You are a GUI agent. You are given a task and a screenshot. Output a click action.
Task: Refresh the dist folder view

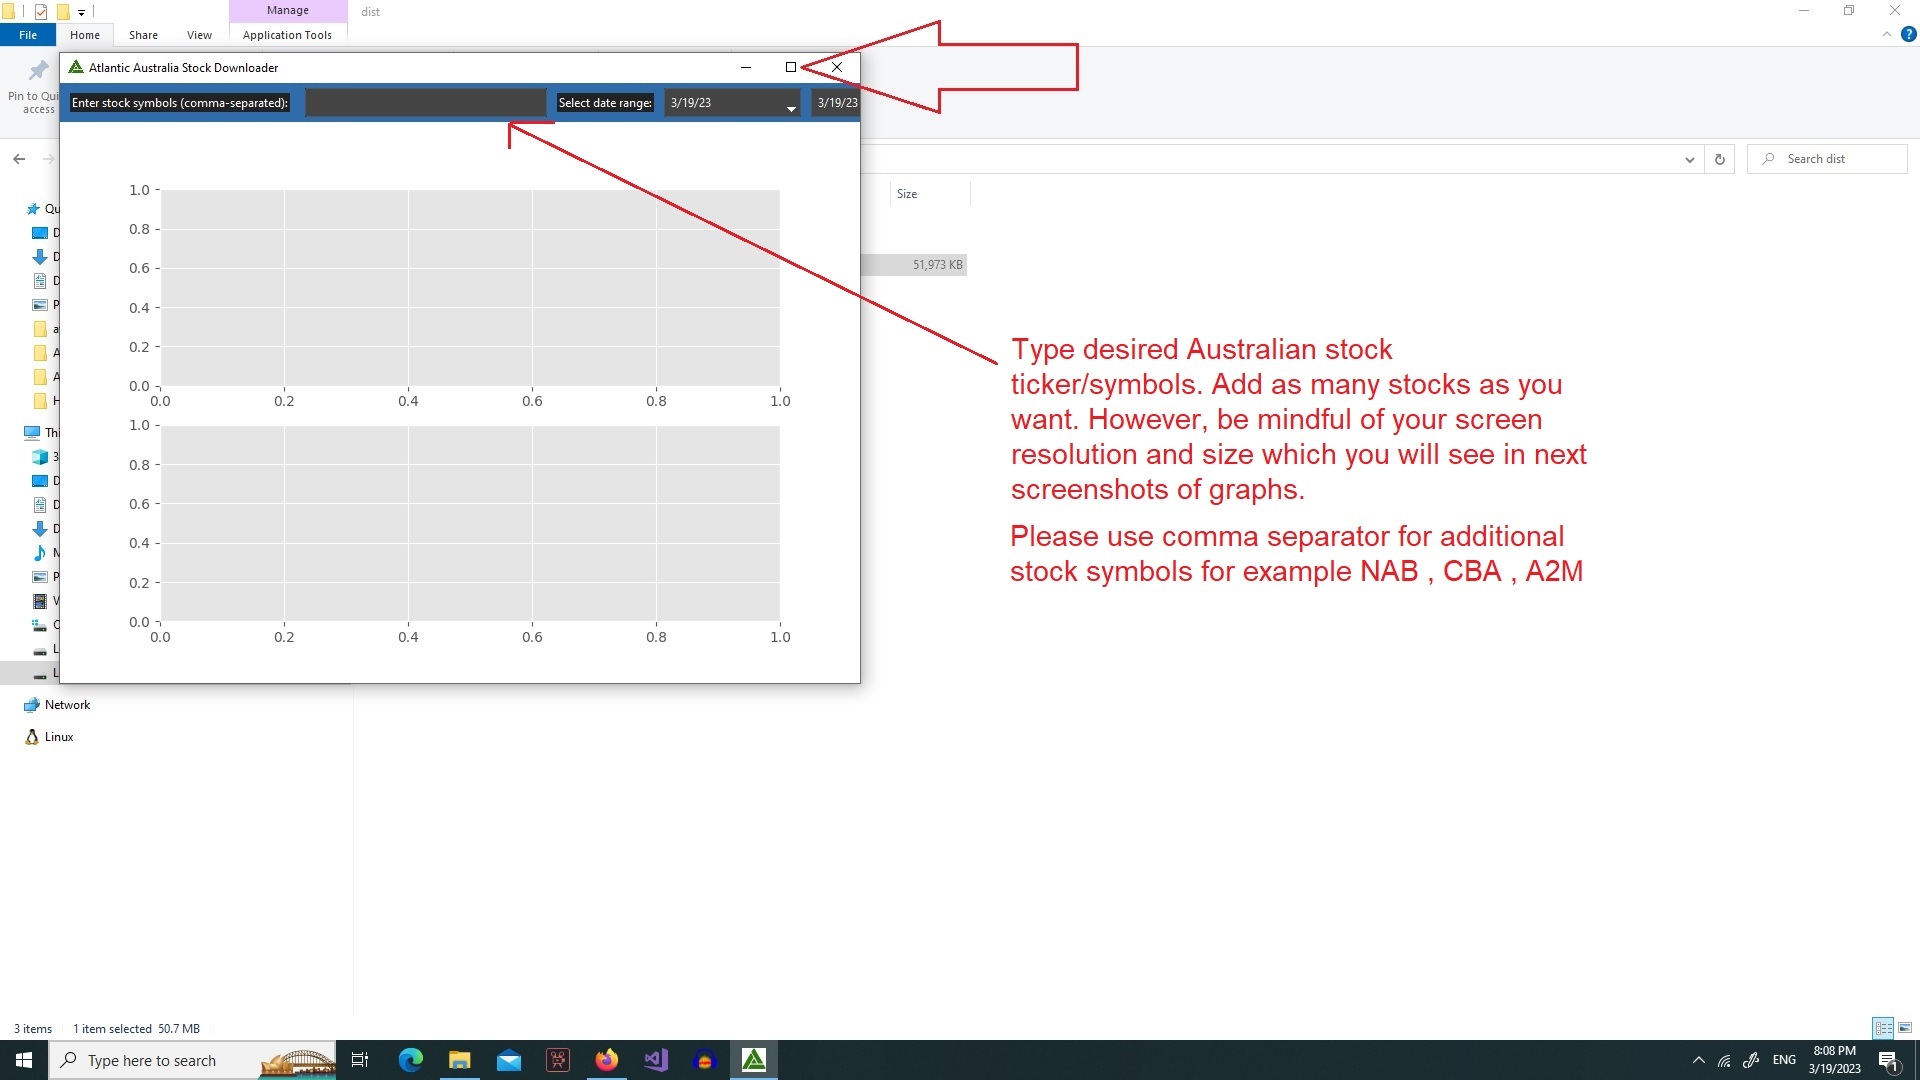coord(1720,159)
